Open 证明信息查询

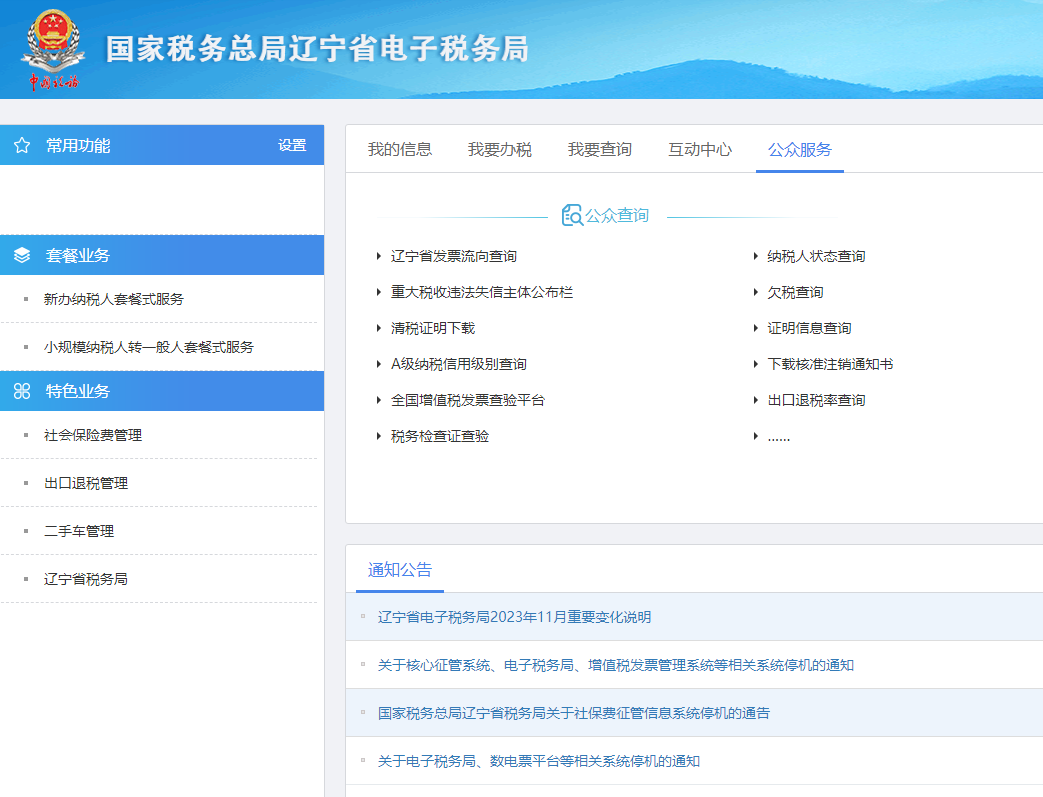810,328
